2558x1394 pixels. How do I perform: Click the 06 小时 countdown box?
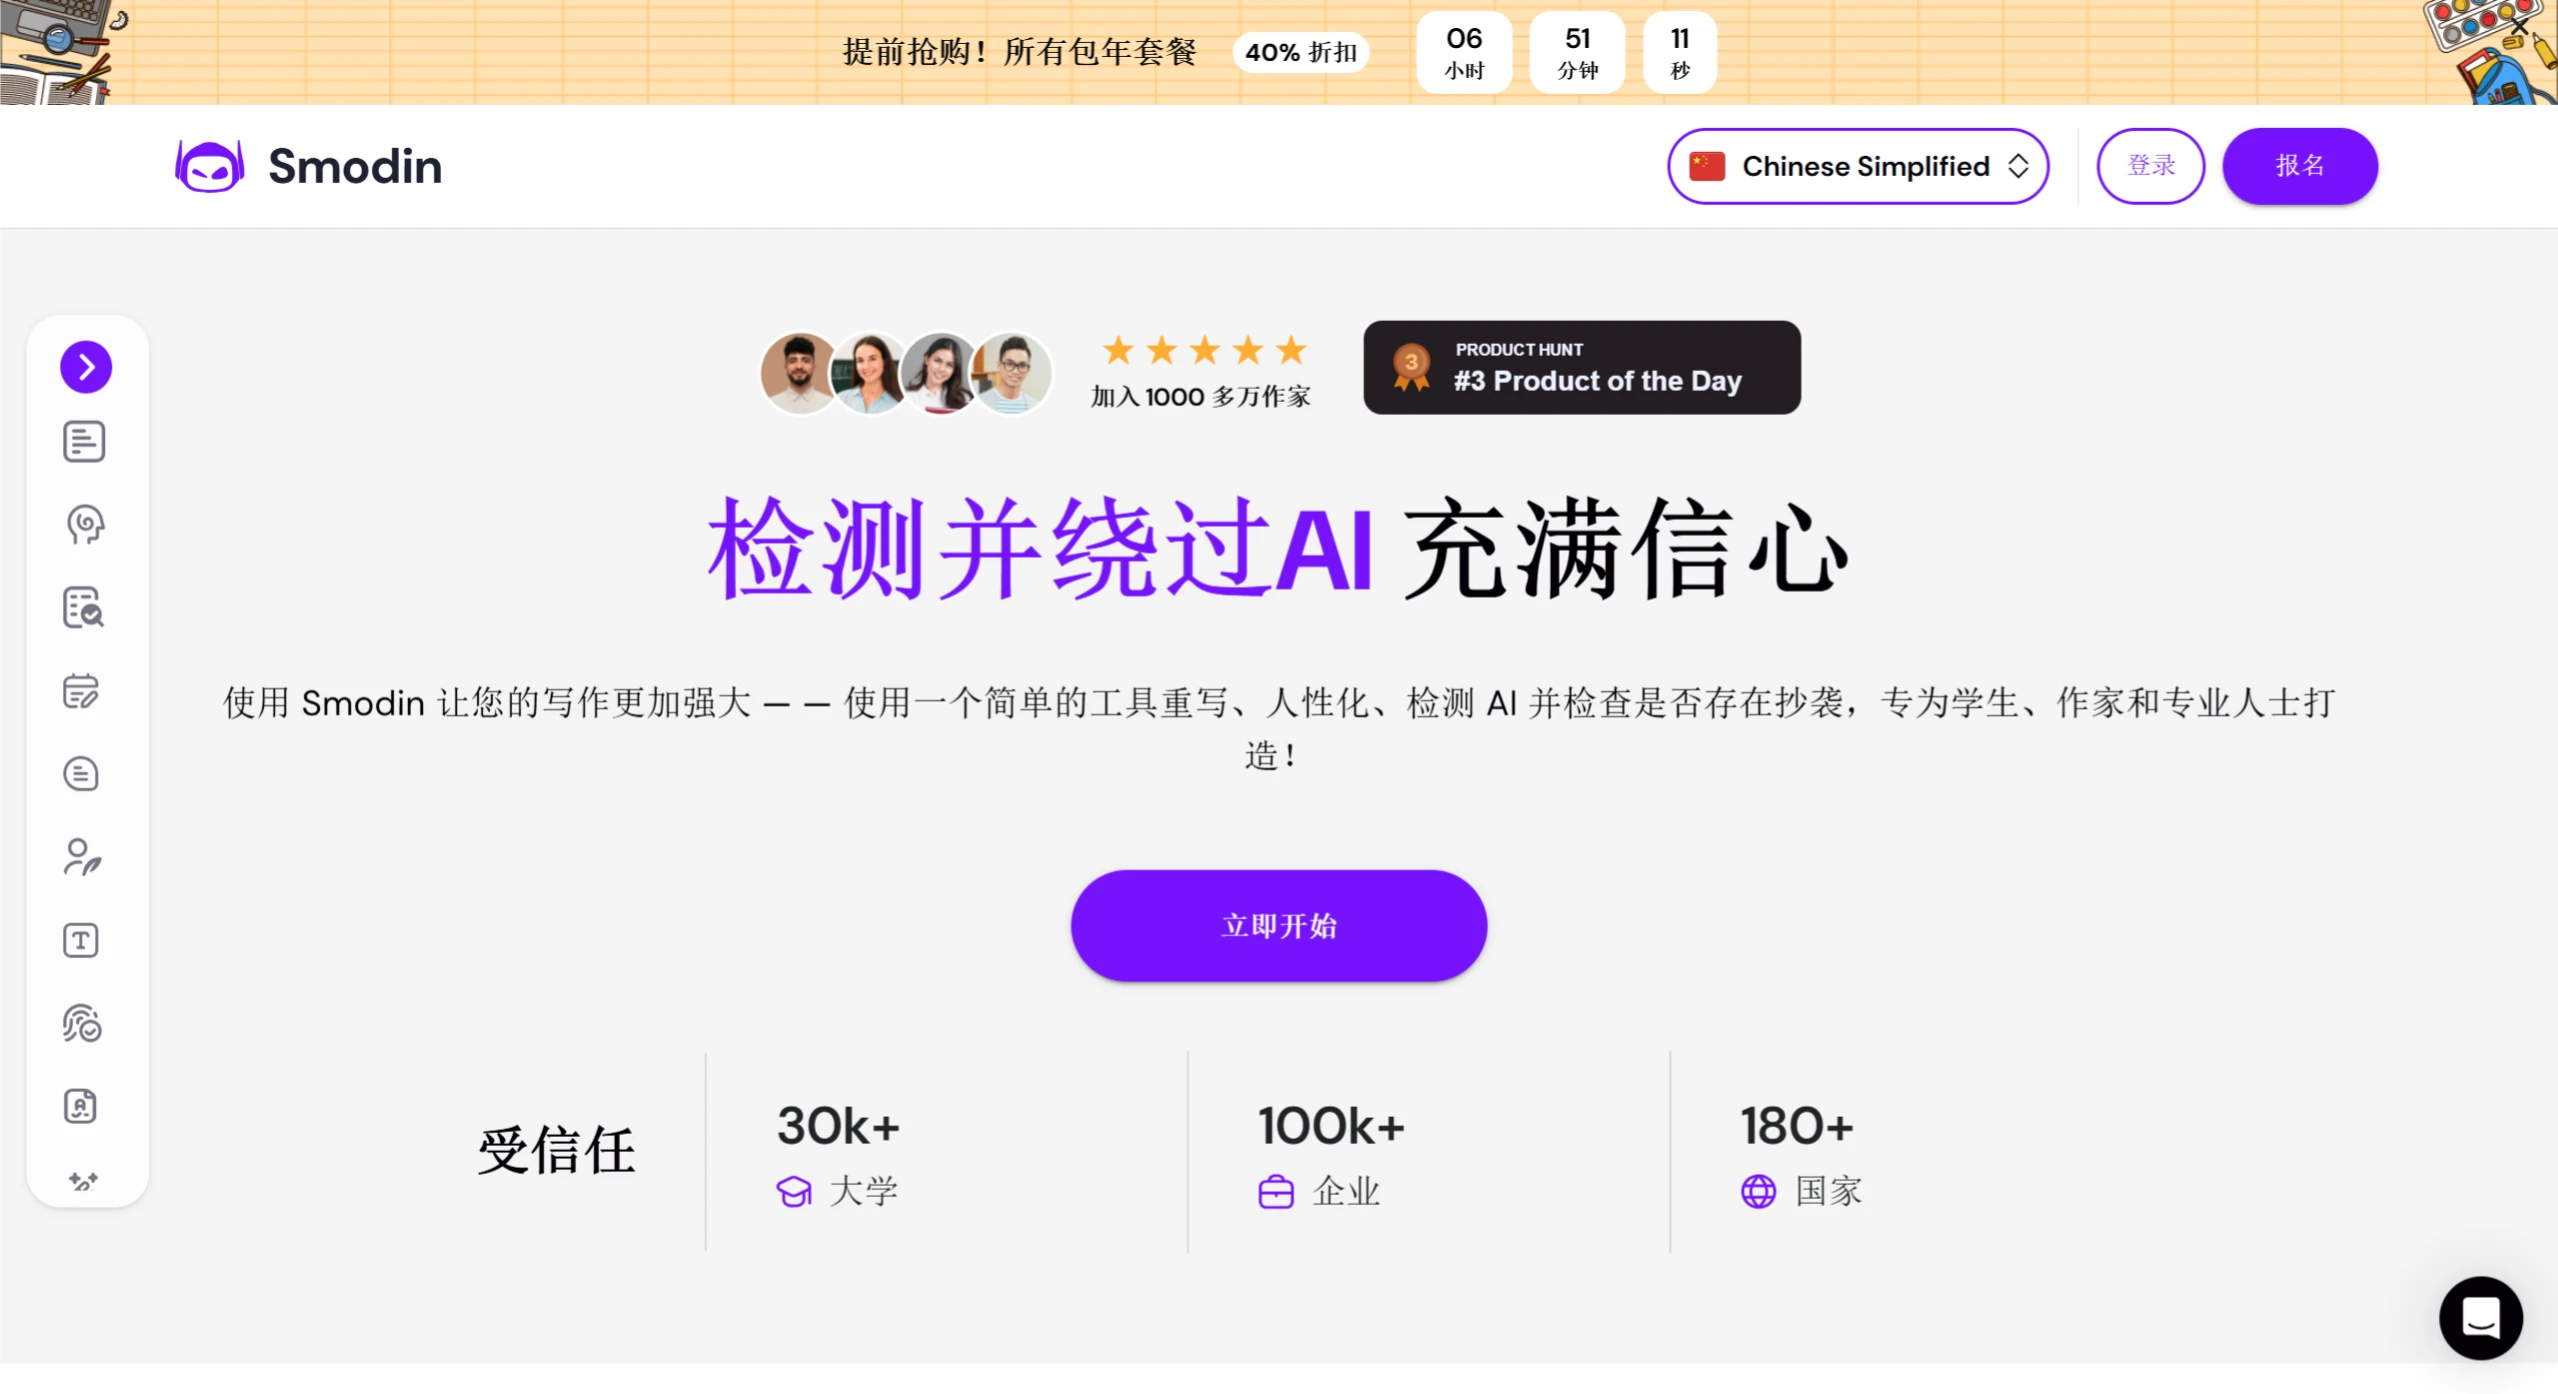pos(1464,52)
